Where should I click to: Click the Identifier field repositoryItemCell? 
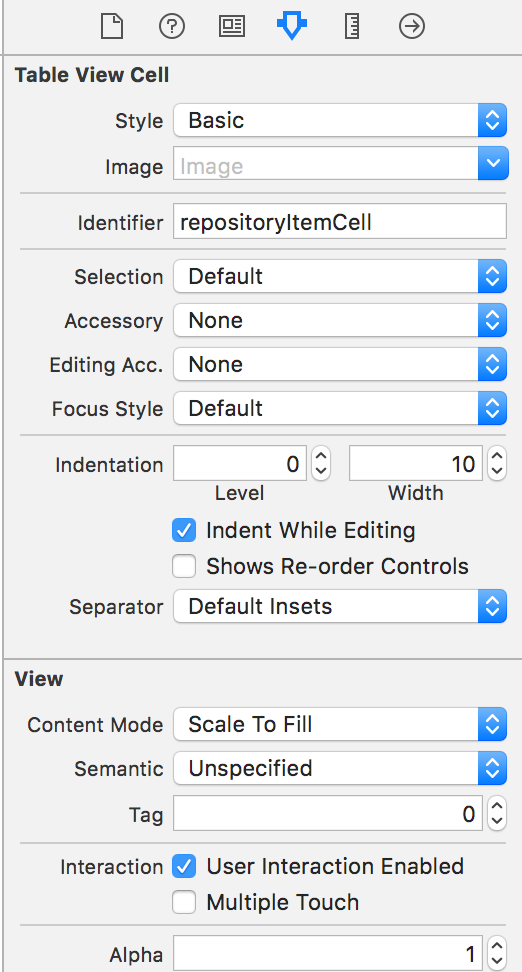point(340,222)
